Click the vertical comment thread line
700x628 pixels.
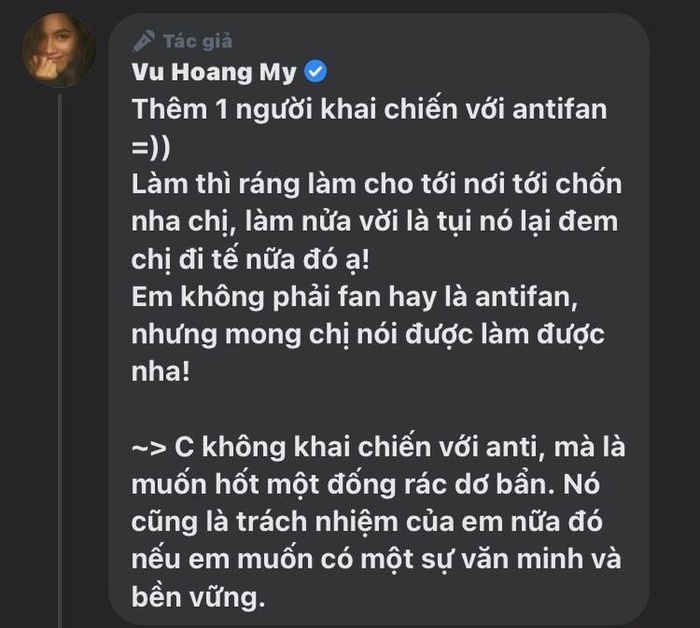pos(59,350)
